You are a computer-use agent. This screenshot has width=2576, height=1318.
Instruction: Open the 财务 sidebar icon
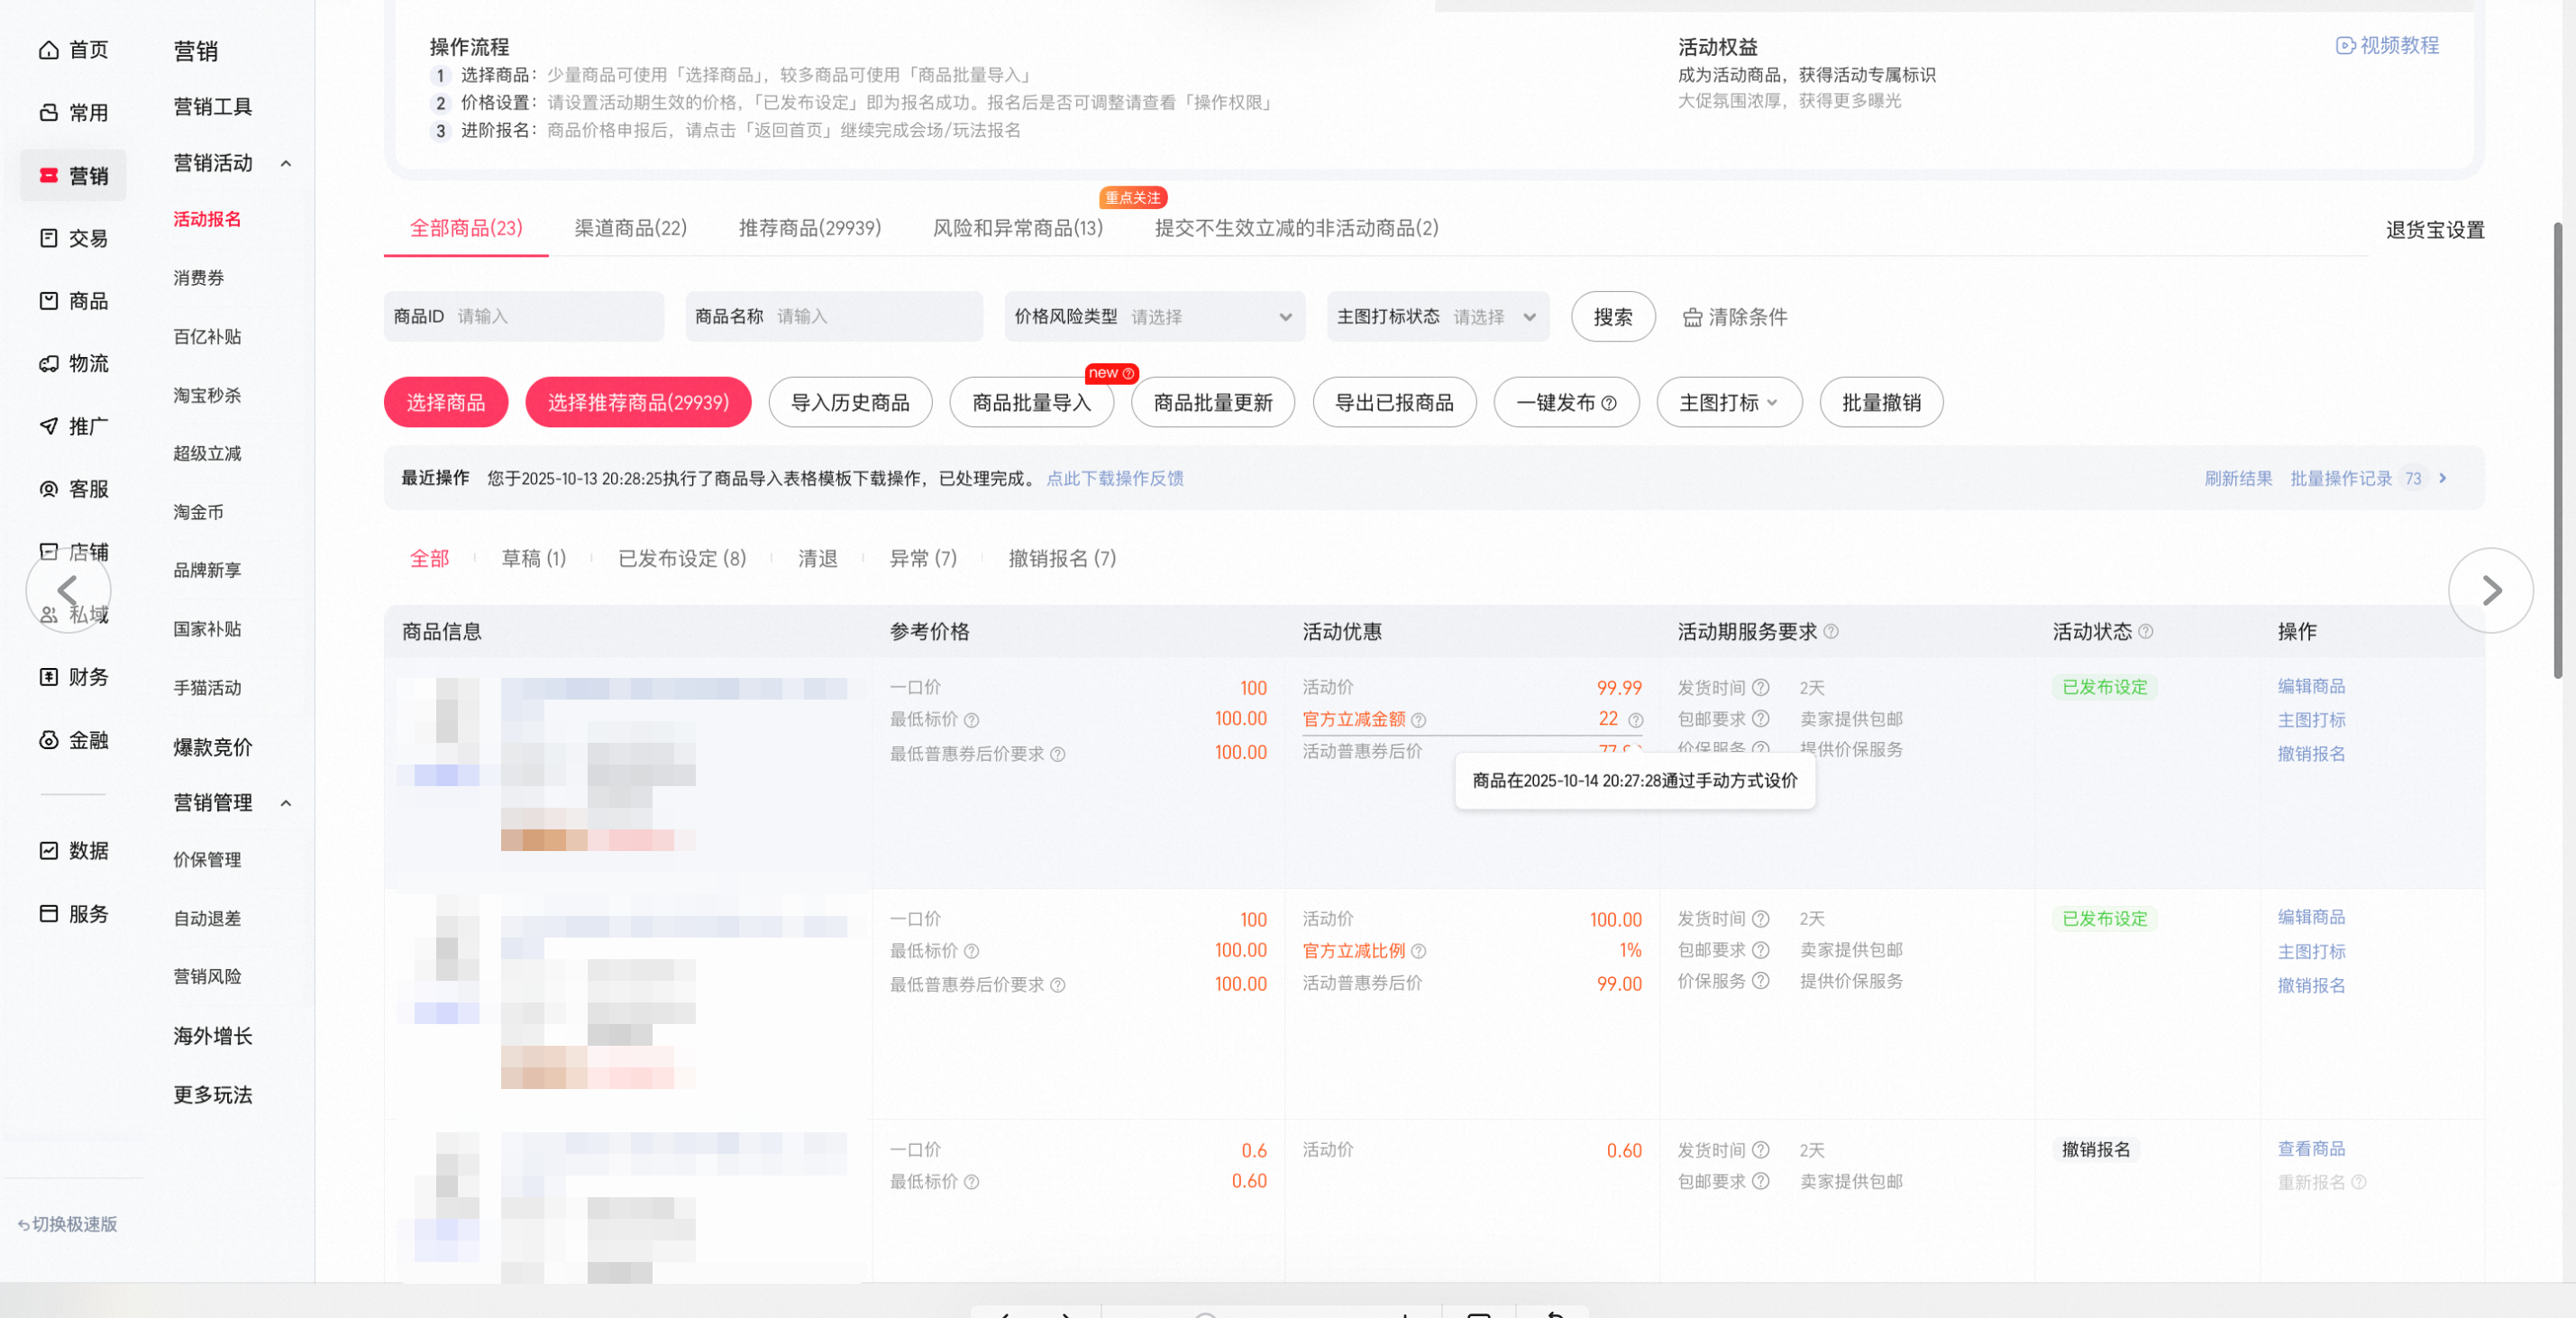[x=48, y=677]
